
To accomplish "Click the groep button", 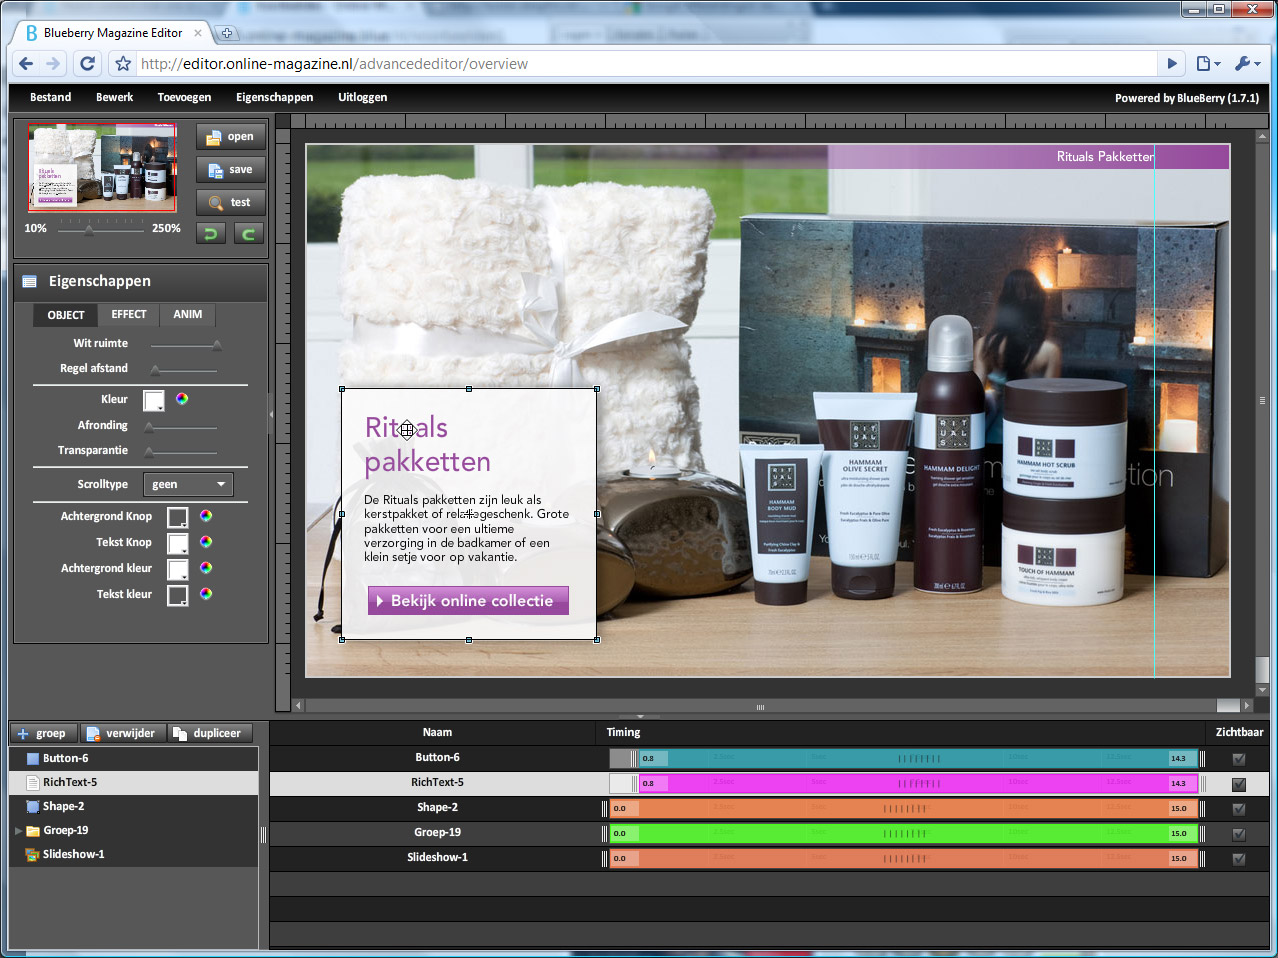I will pos(43,733).
